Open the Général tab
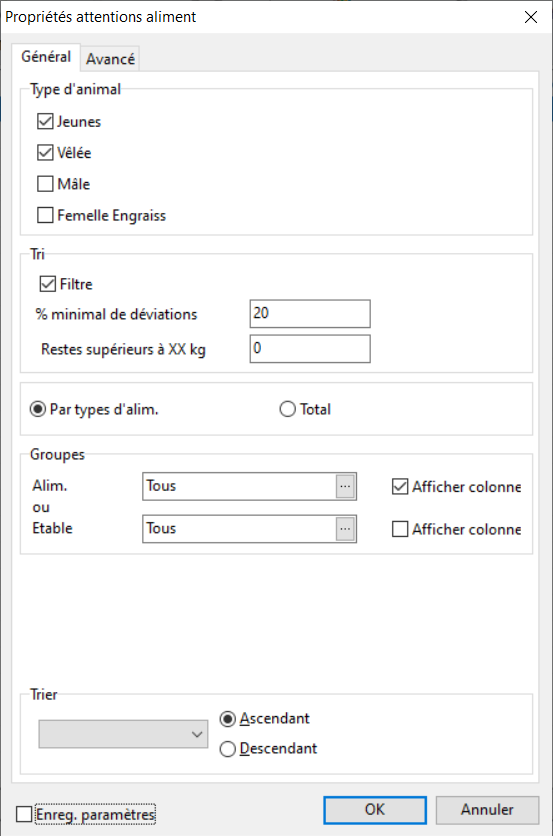 (46, 57)
